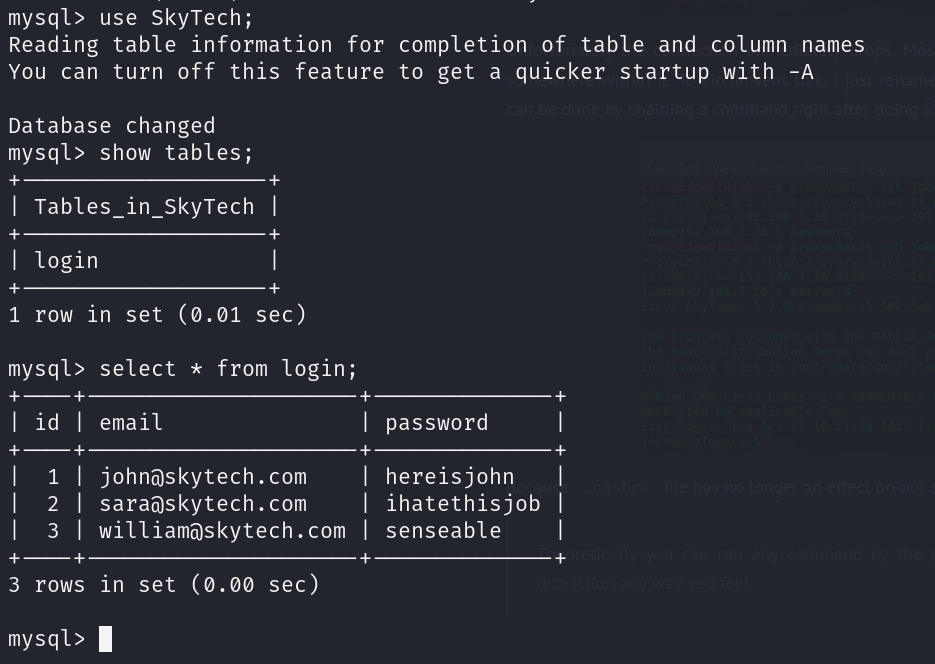The height and width of the screenshot is (664, 935).
Task: Click the '3 rows in set' result line
Action: (x=164, y=585)
